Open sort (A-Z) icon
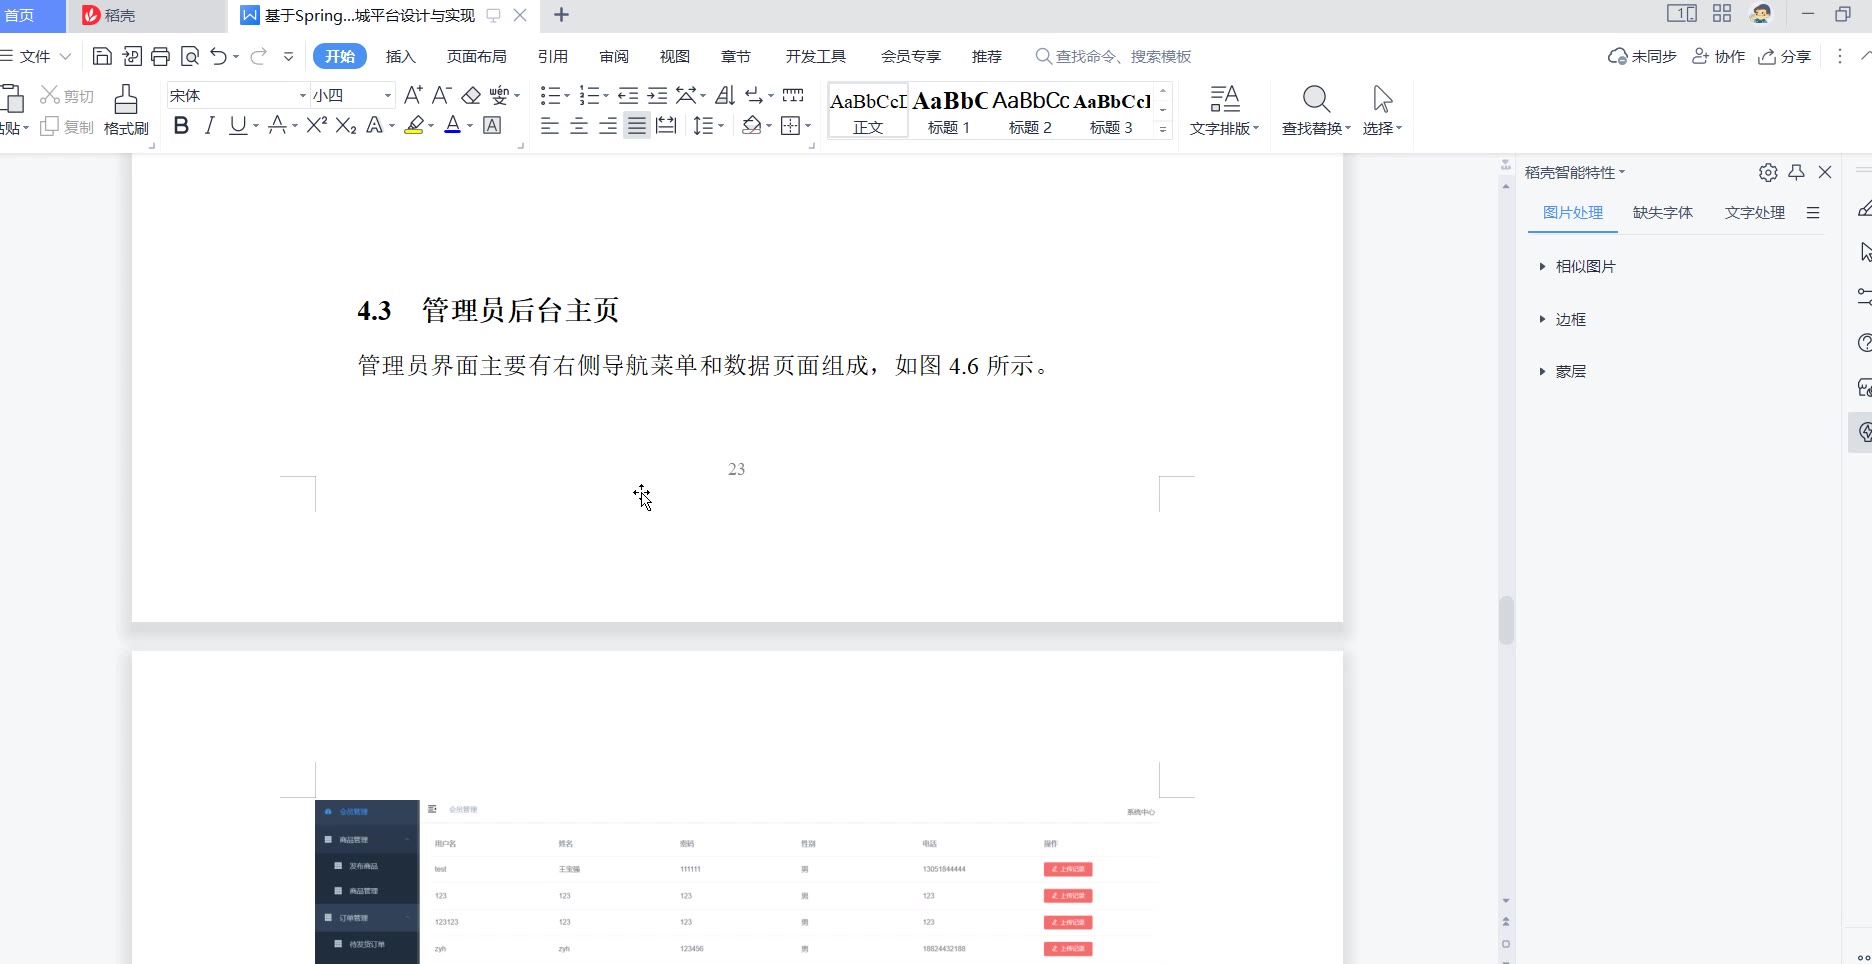This screenshot has width=1872, height=964. [726, 95]
